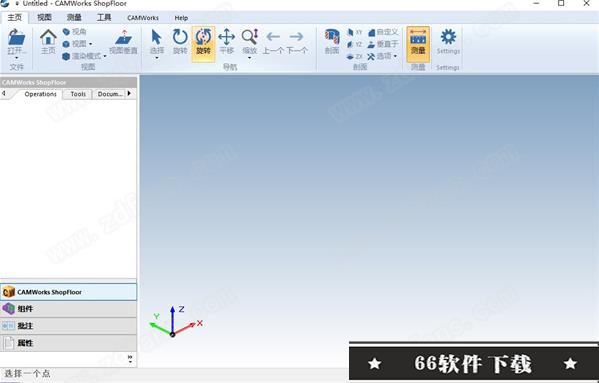599x383 pixels.
Task: Click the 自定义 custom section plane
Action: 383,32
